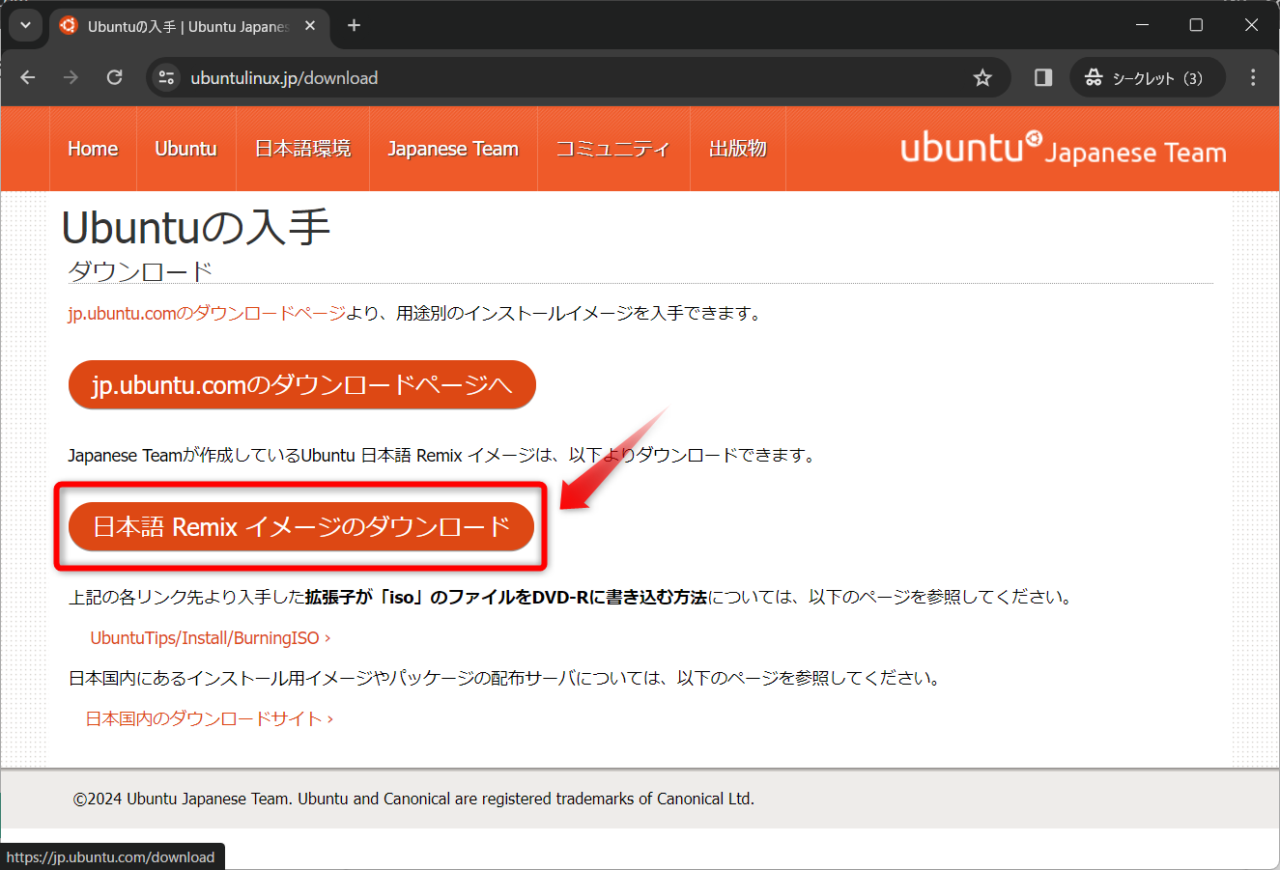This screenshot has width=1280, height=870.
Task: Open the UbuntuTips/Install/BurningISO link
Action: 205,637
